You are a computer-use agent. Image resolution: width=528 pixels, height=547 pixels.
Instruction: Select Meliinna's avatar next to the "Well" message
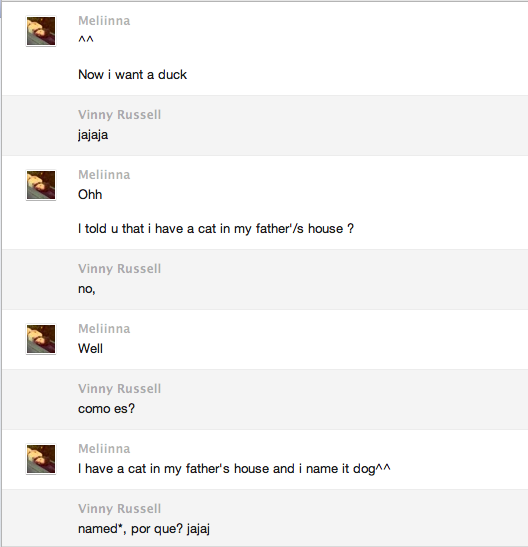click(x=41, y=339)
